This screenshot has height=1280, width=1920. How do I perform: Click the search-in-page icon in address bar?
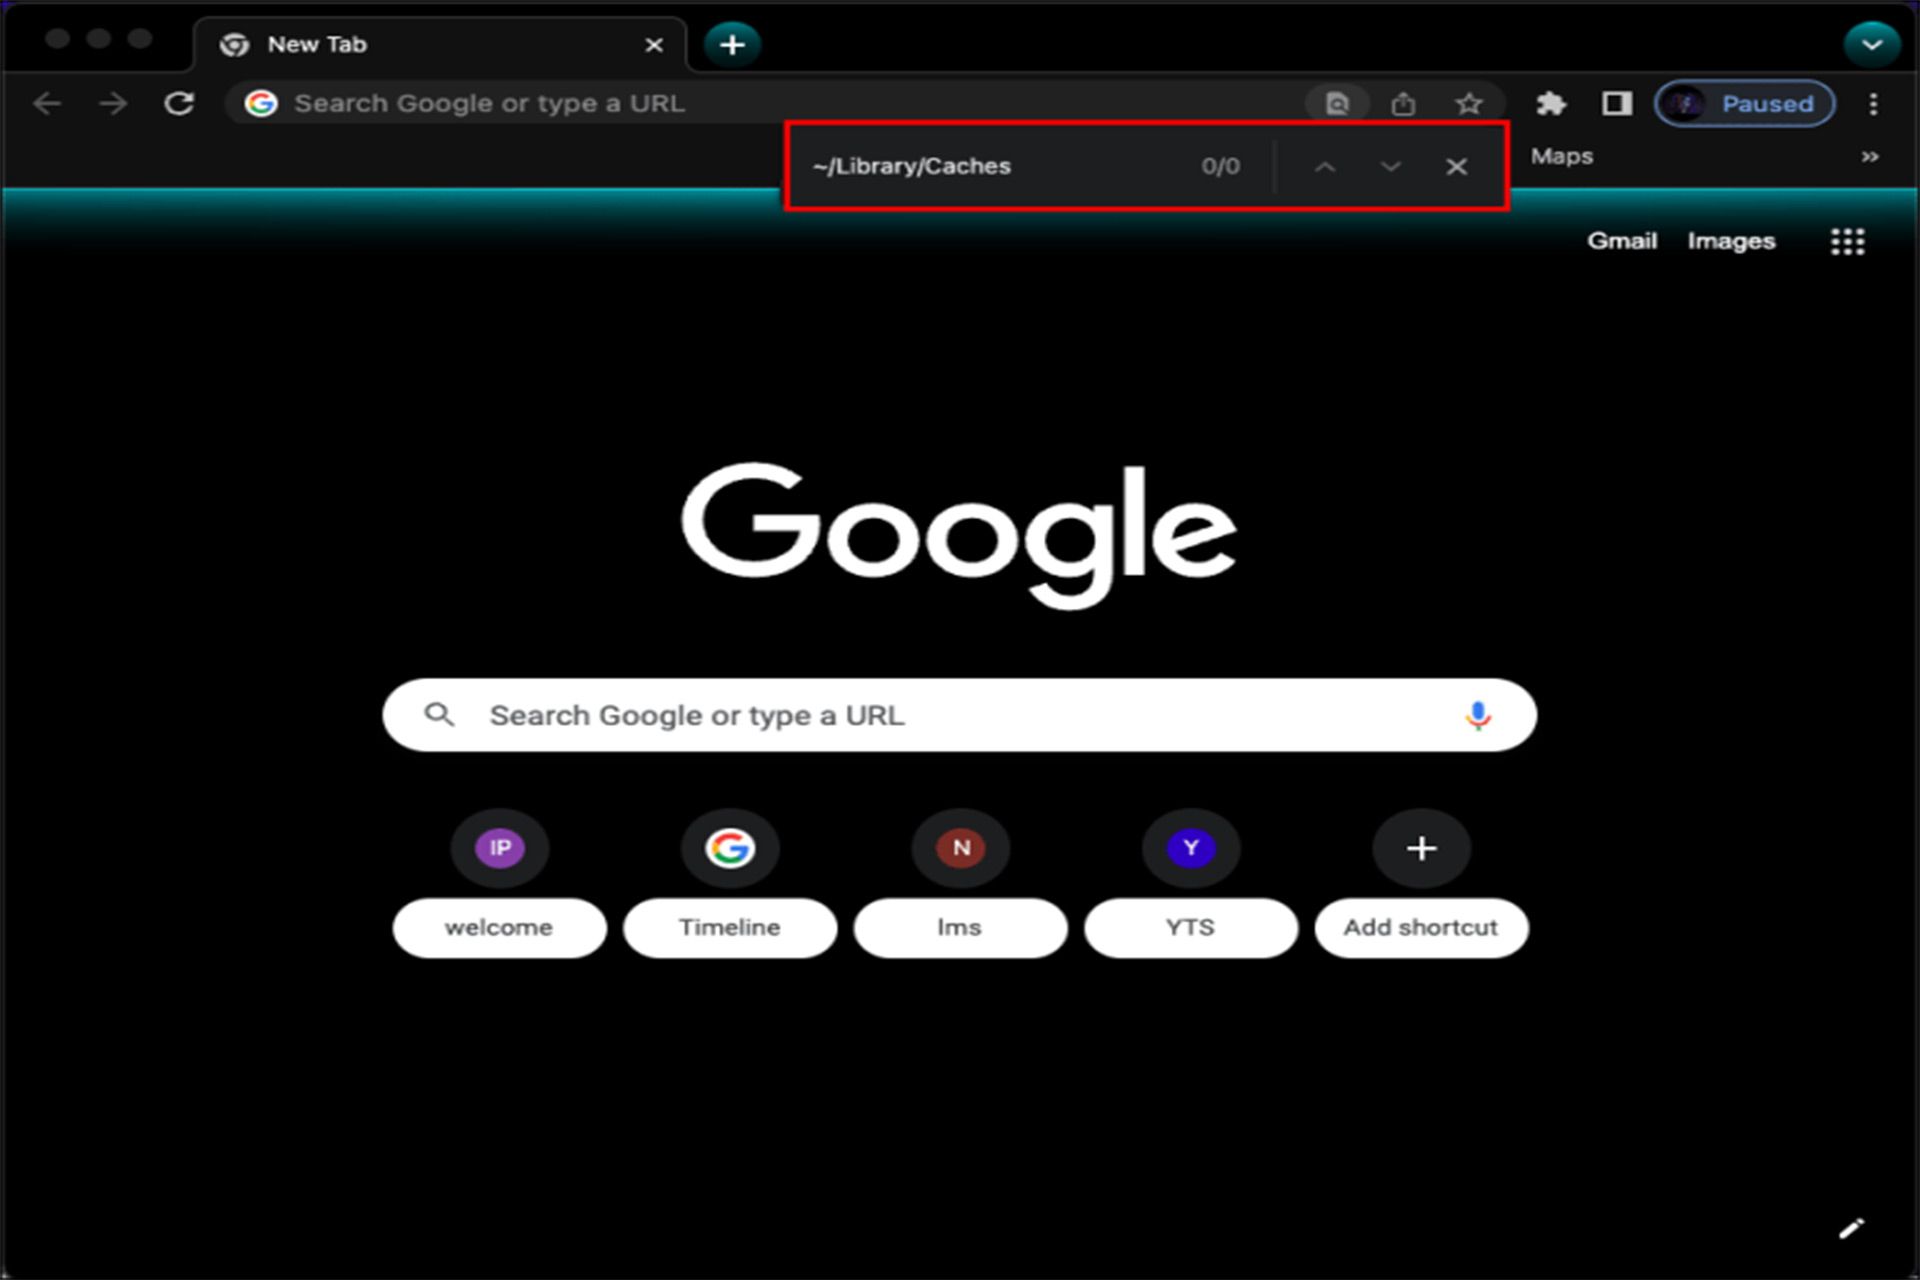click(x=1337, y=103)
